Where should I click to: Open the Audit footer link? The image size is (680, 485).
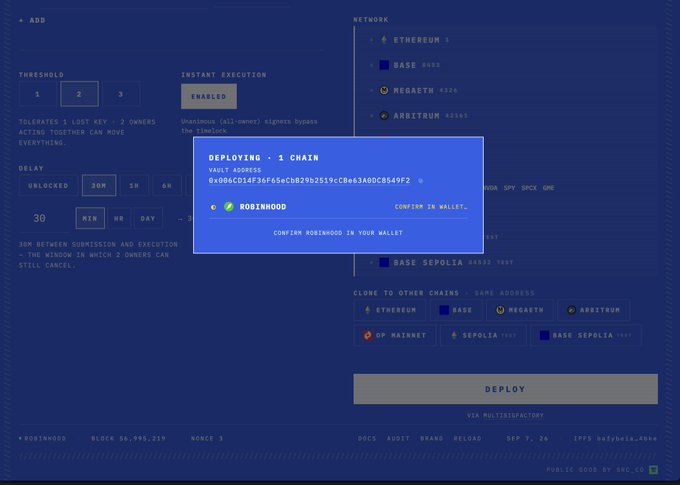(x=398, y=439)
